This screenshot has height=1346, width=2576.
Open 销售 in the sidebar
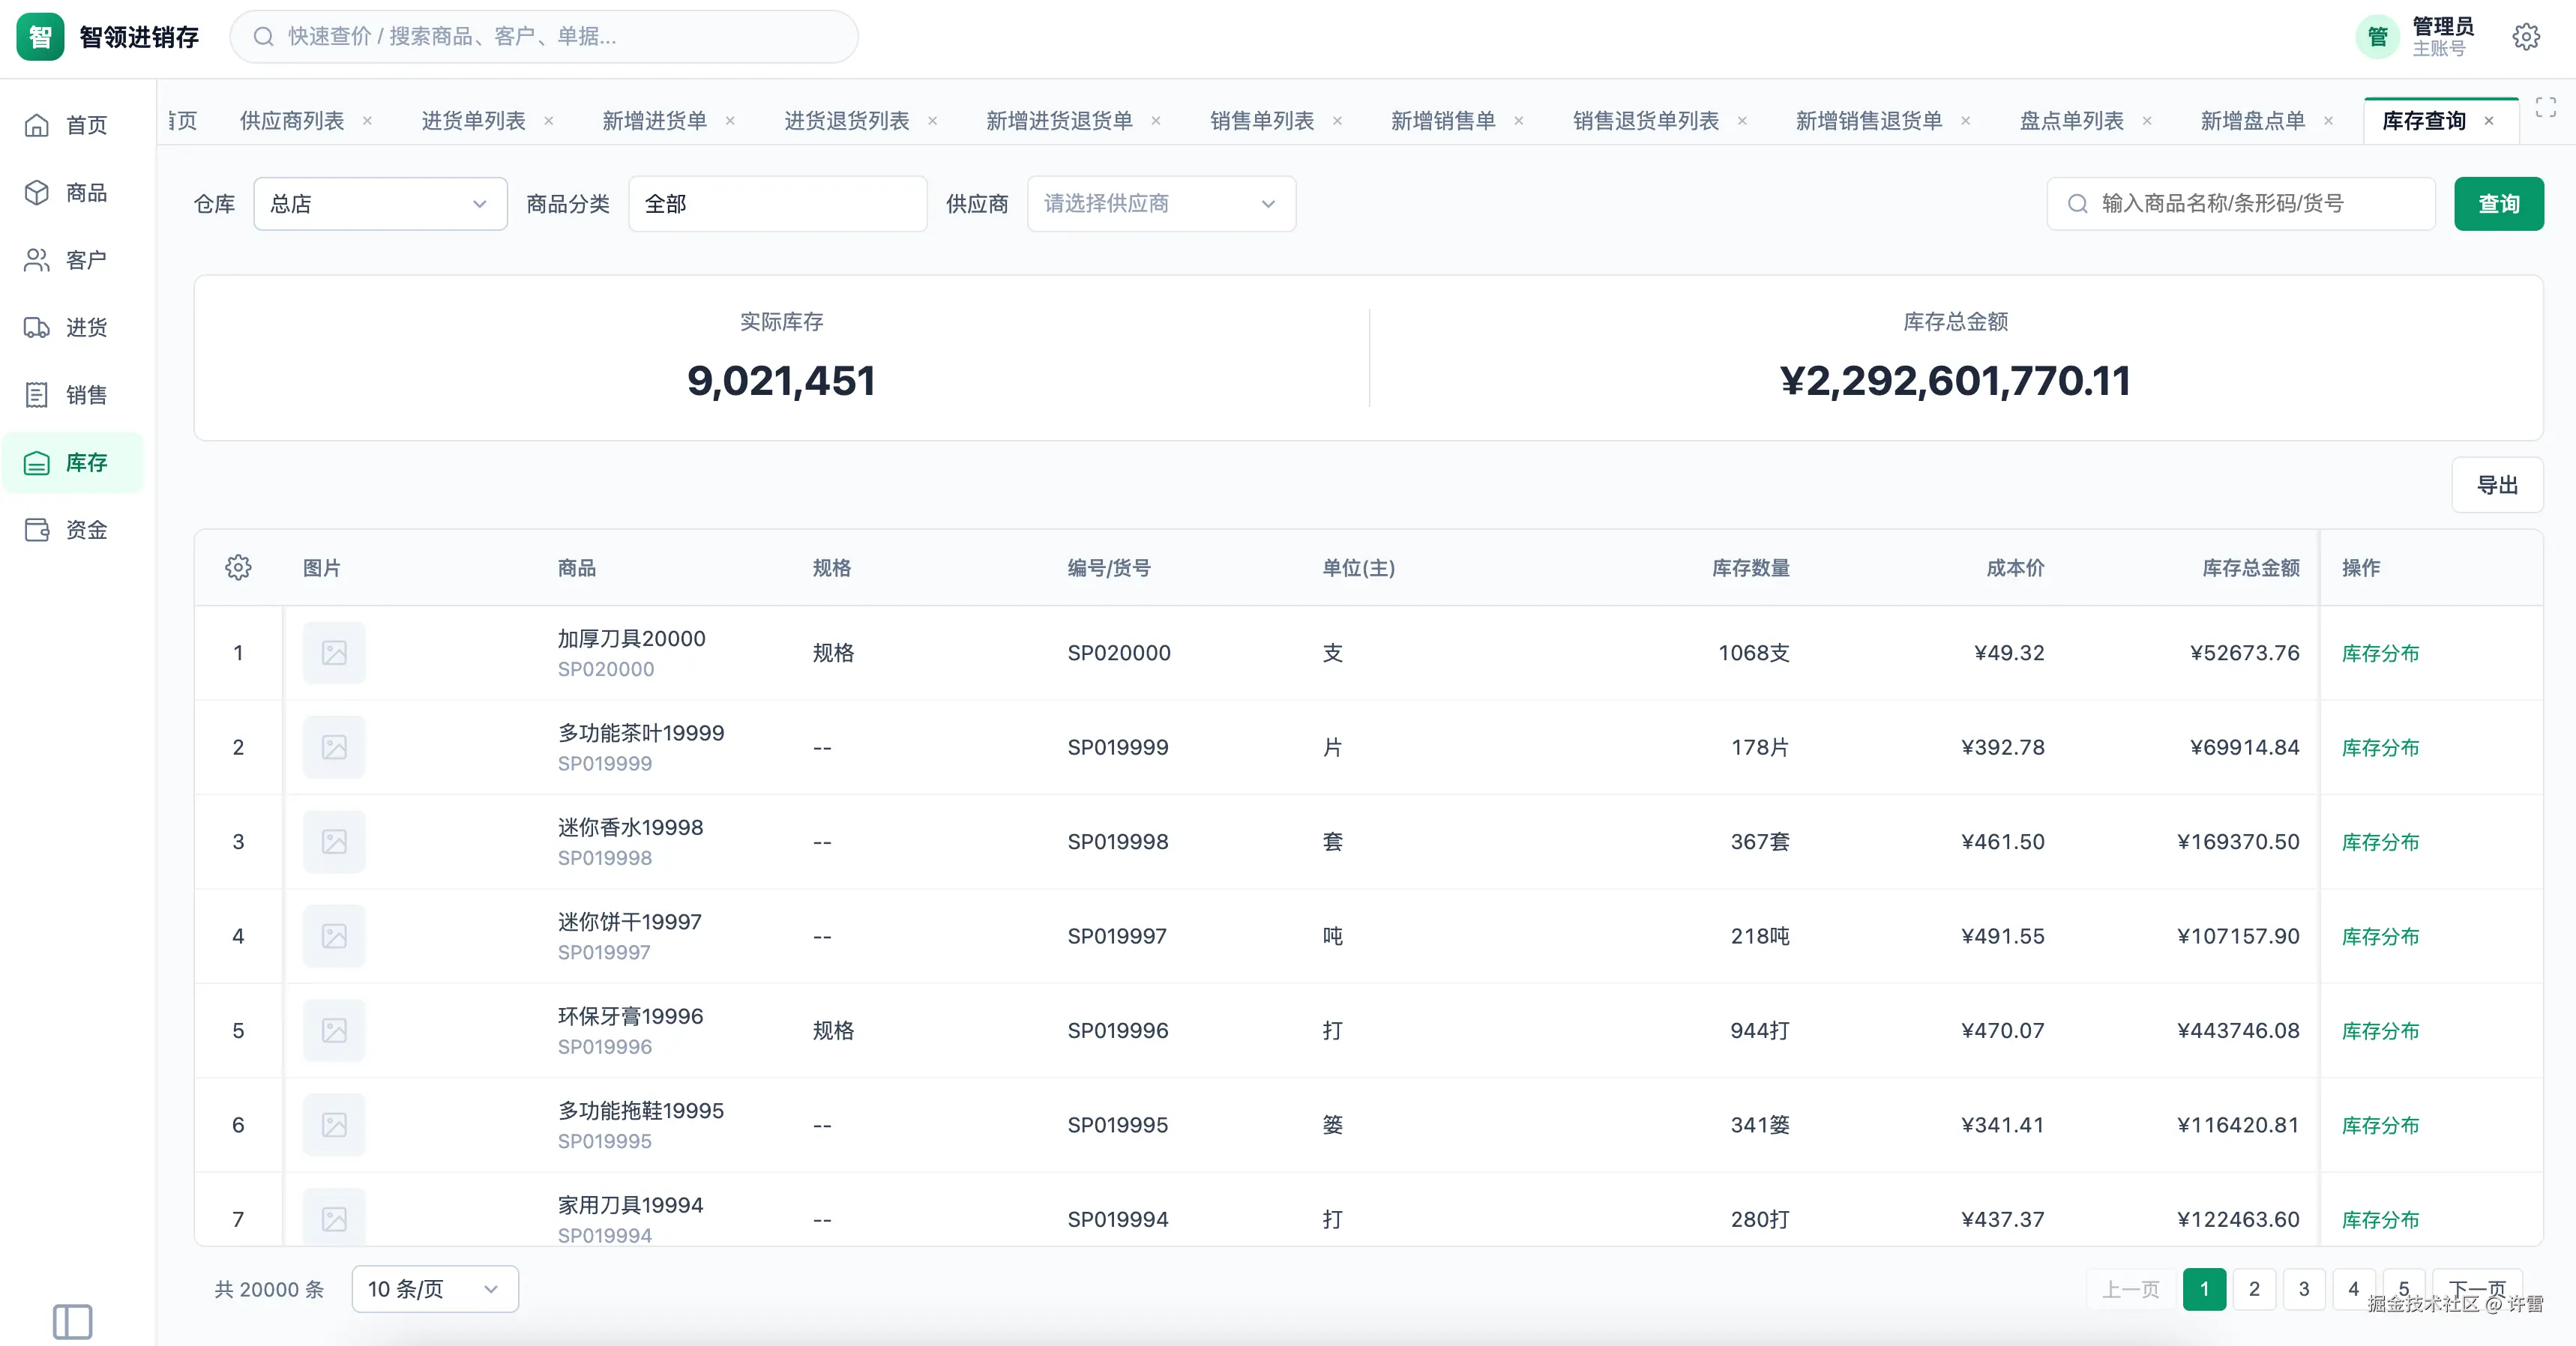[72, 395]
